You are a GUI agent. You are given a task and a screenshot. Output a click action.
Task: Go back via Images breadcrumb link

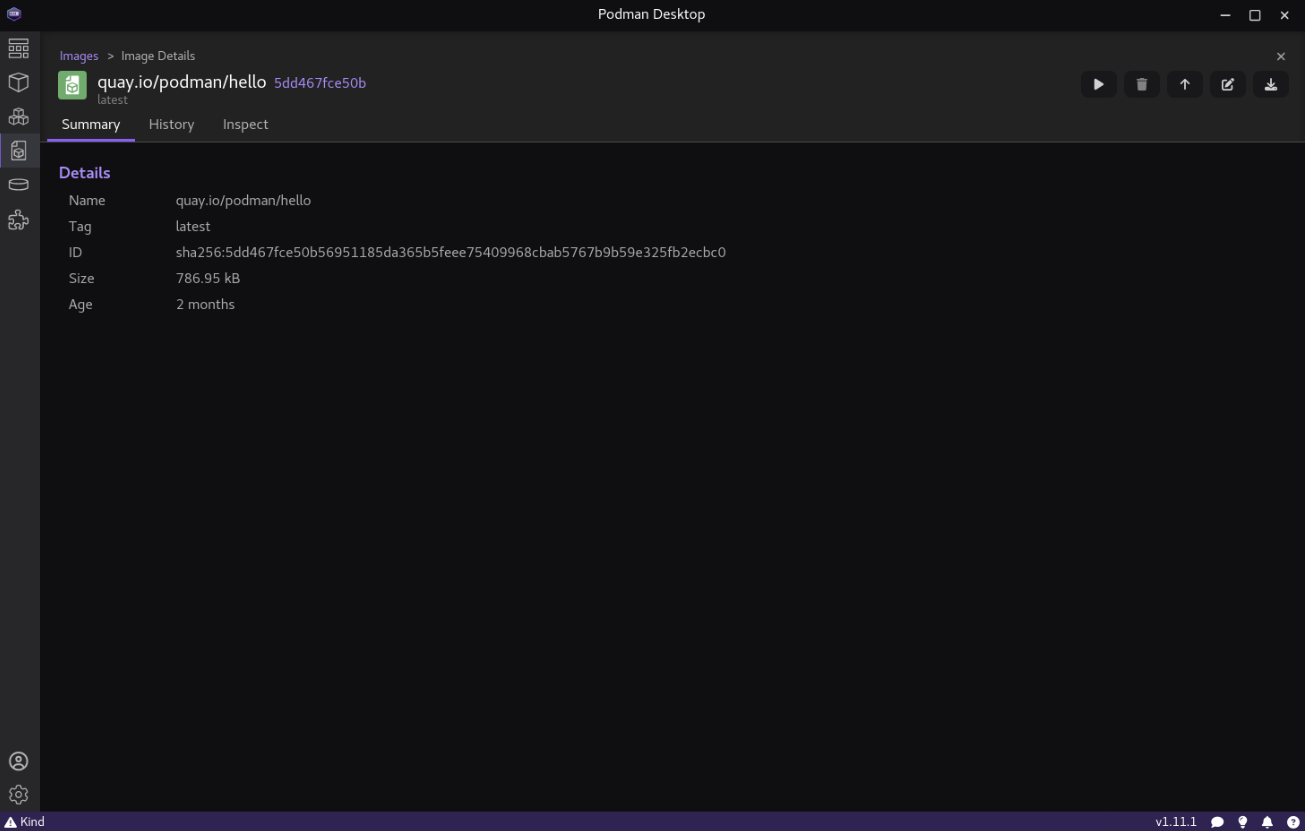(x=79, y=56)
